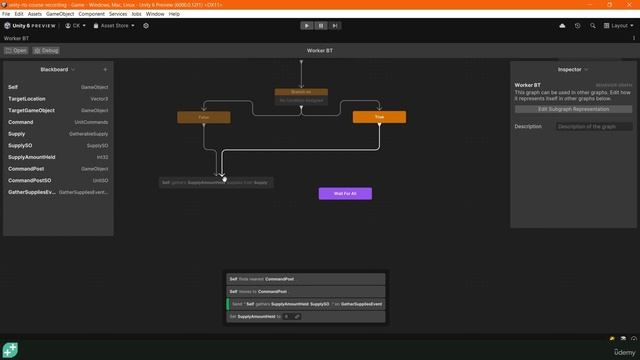Select the Worker BT window tab
Viewport: 640px width, 360px height.
tap(16, 38)
